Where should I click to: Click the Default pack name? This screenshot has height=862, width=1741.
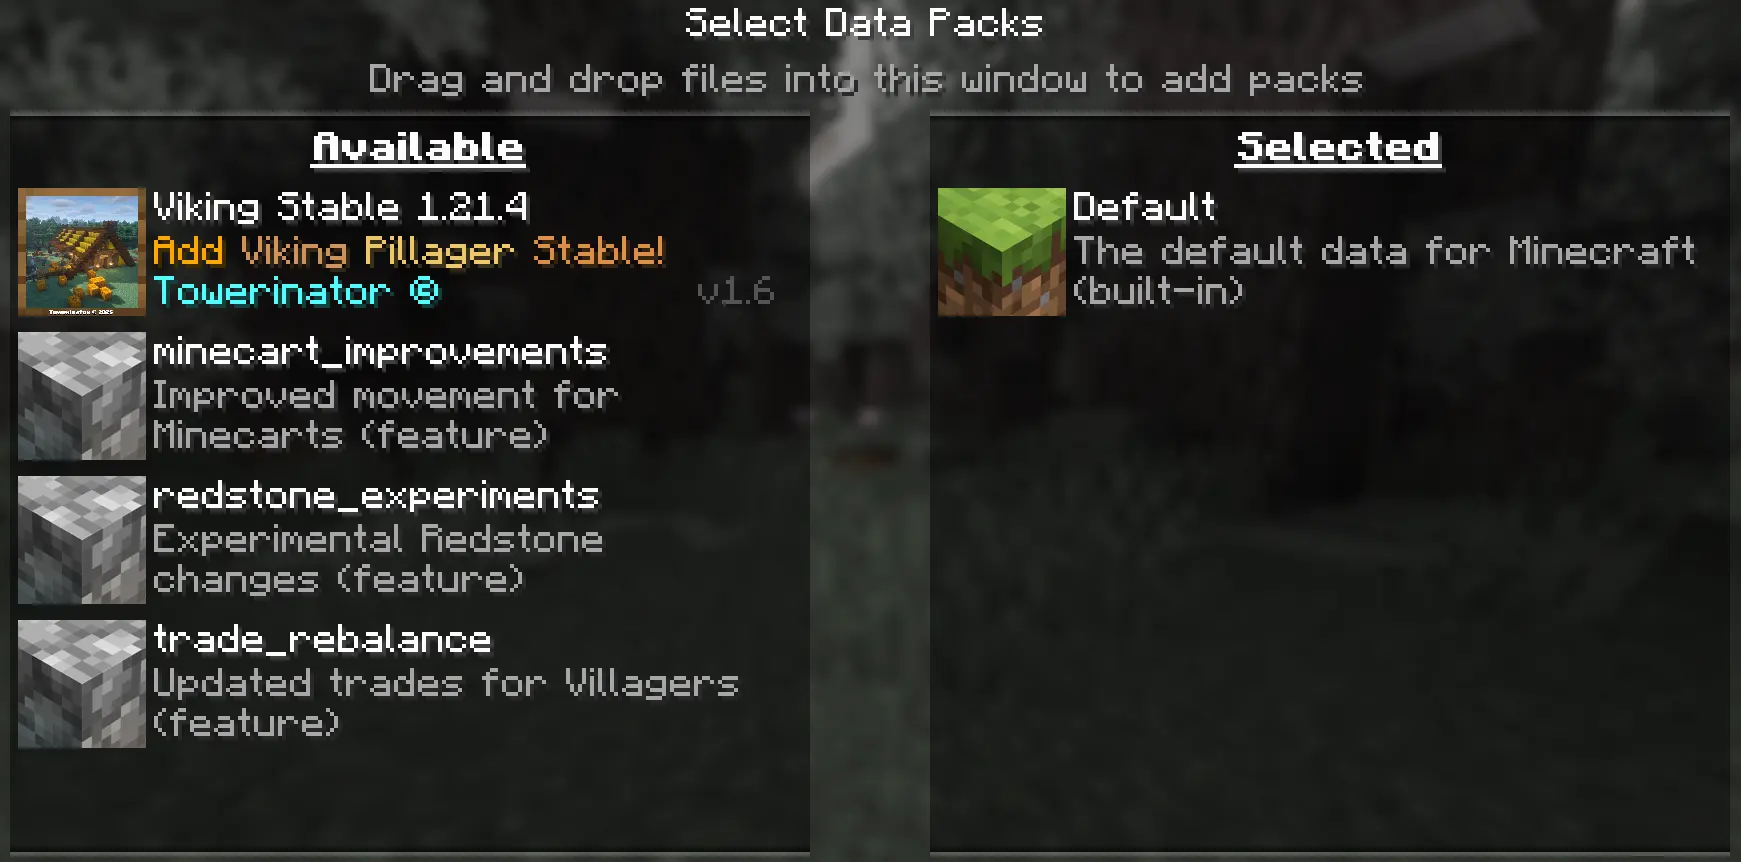pos(1144,207)
